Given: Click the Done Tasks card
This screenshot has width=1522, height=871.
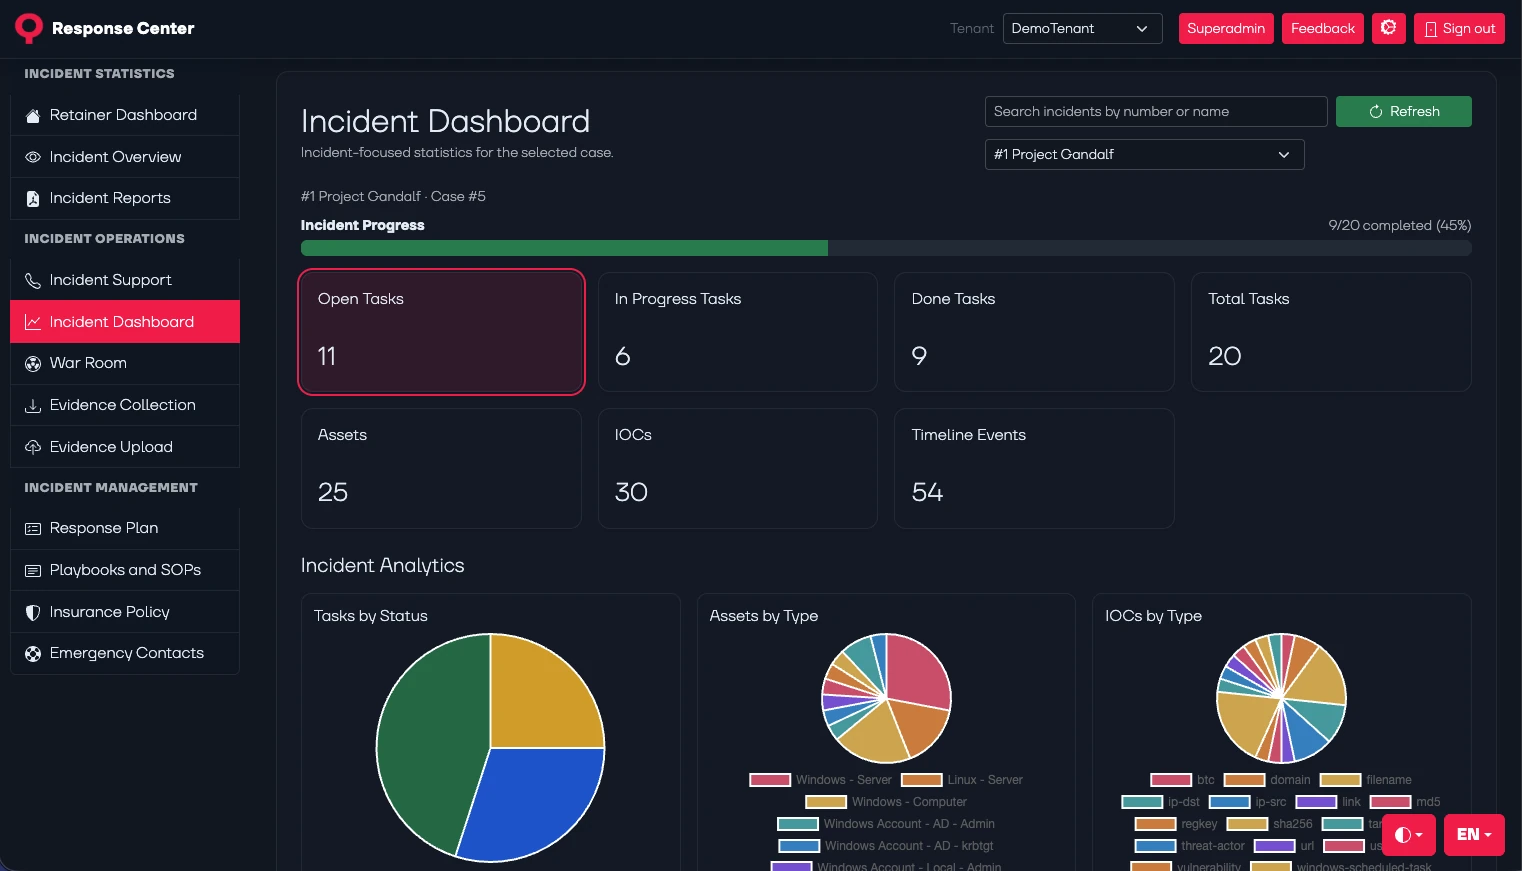Looking at the screenshot, I should click(1034, 332).
